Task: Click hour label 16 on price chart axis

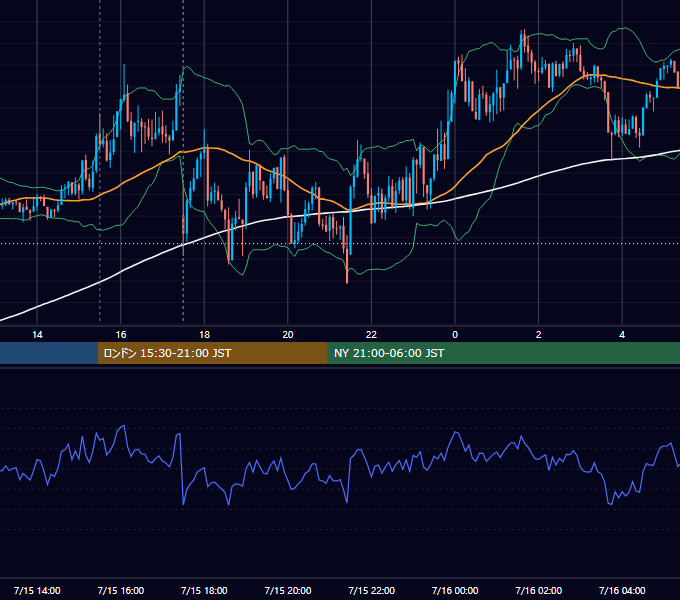Action: click(121, 335)
